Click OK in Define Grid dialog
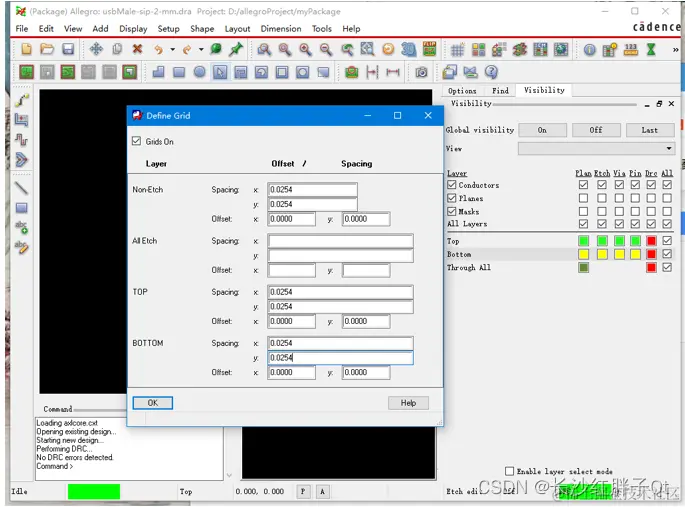 pos(152,403)
